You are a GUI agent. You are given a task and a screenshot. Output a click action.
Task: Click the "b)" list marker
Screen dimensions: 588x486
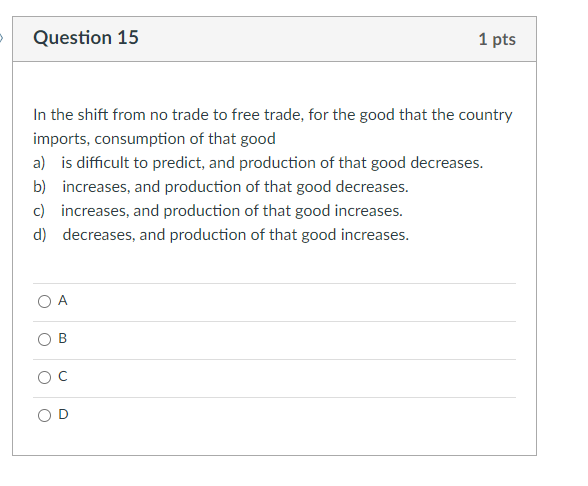click(39, 187)
